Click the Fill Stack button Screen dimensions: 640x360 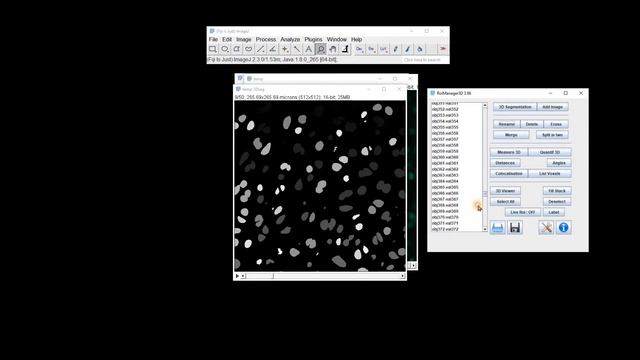[x=557, y=191]
